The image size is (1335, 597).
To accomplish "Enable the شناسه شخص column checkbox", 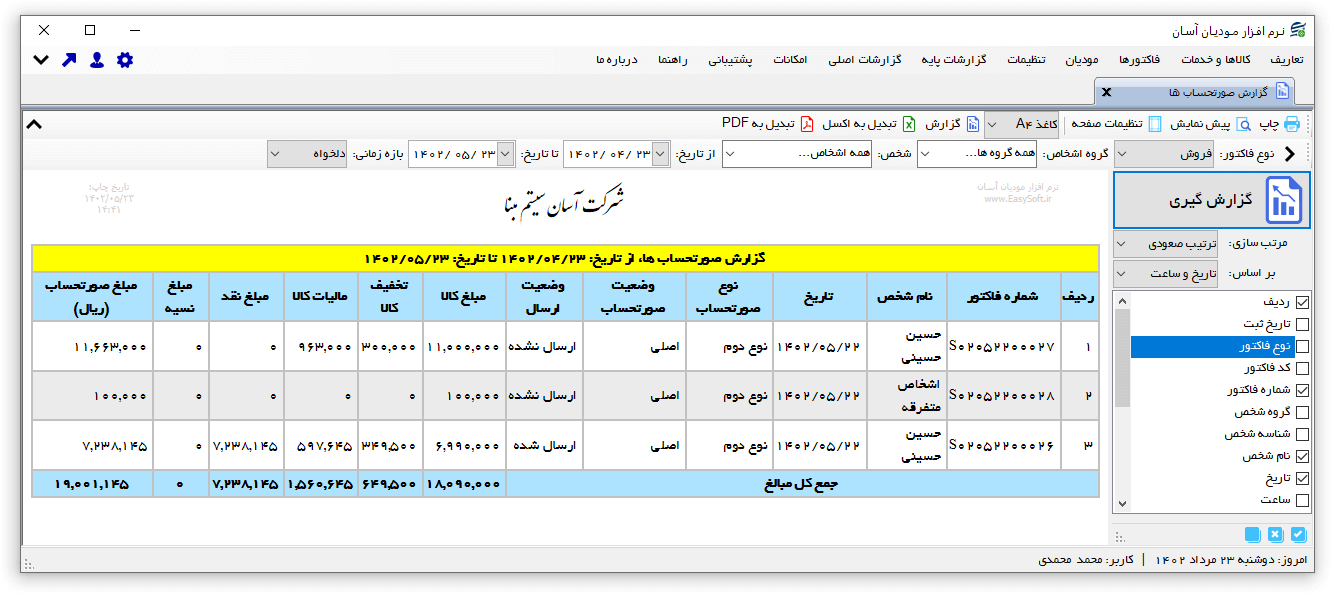I will (x=1302, y=434).
